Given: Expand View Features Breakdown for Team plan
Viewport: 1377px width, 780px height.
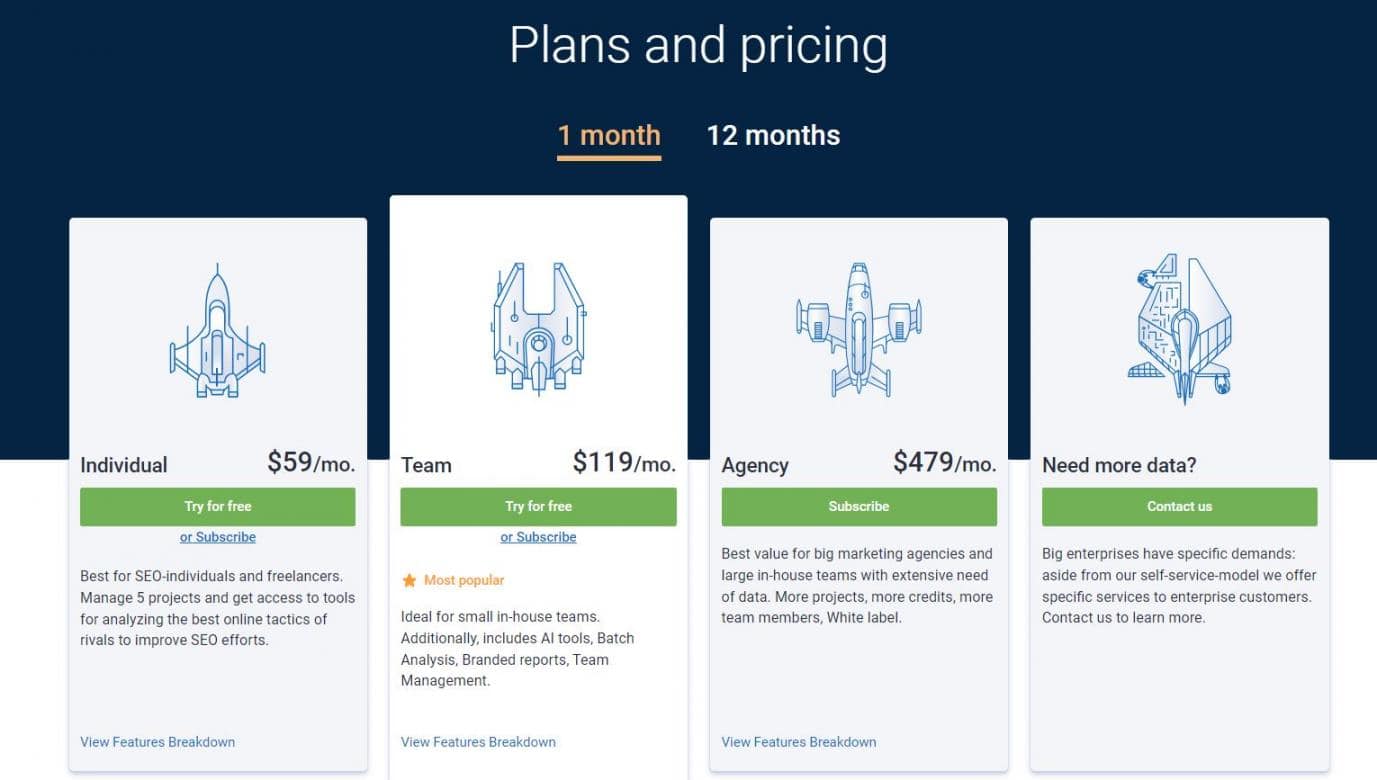Looking at the screenshot, I should [478, 742].
